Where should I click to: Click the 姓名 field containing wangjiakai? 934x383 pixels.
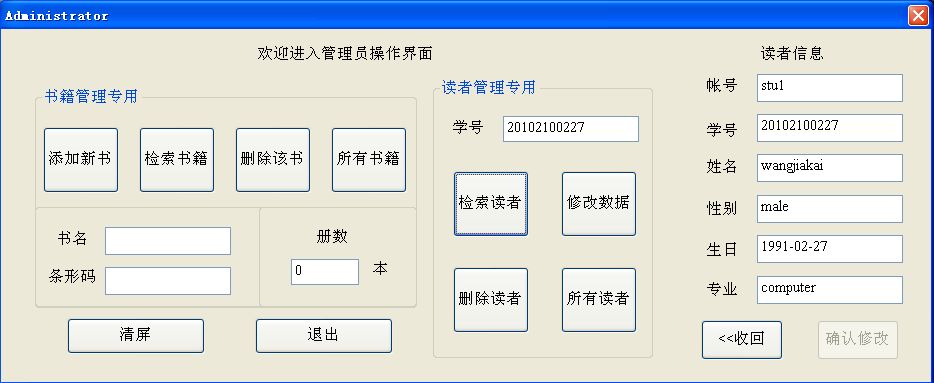(830, 168)
